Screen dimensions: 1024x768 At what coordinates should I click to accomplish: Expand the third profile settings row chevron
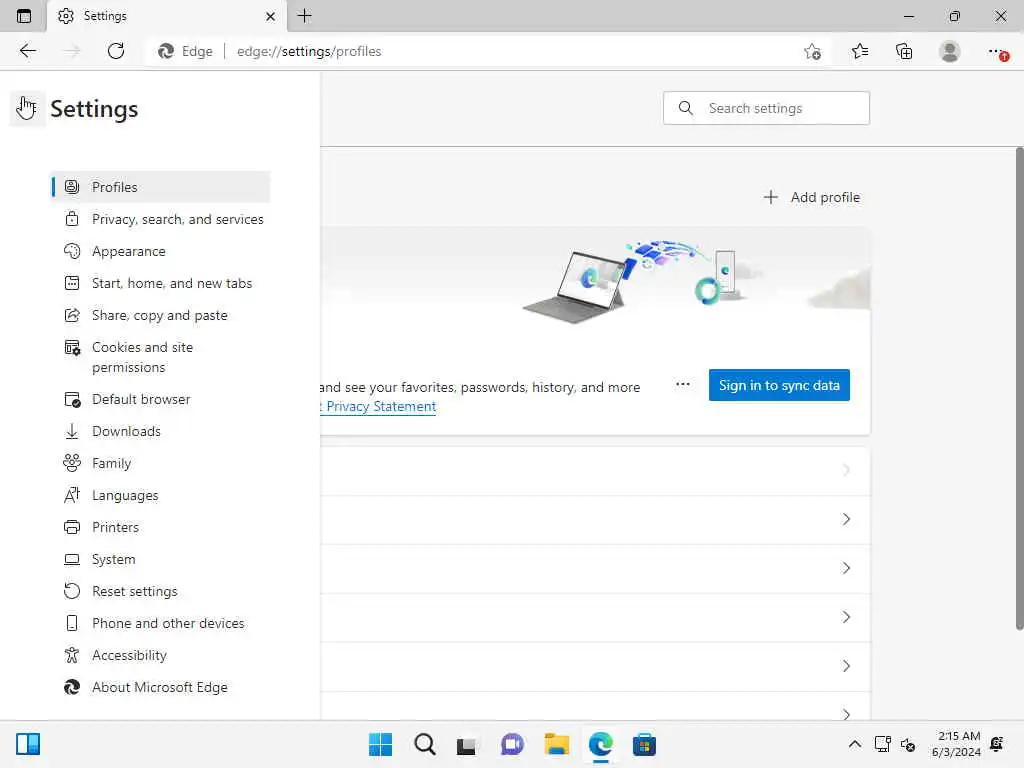(846, 568)
